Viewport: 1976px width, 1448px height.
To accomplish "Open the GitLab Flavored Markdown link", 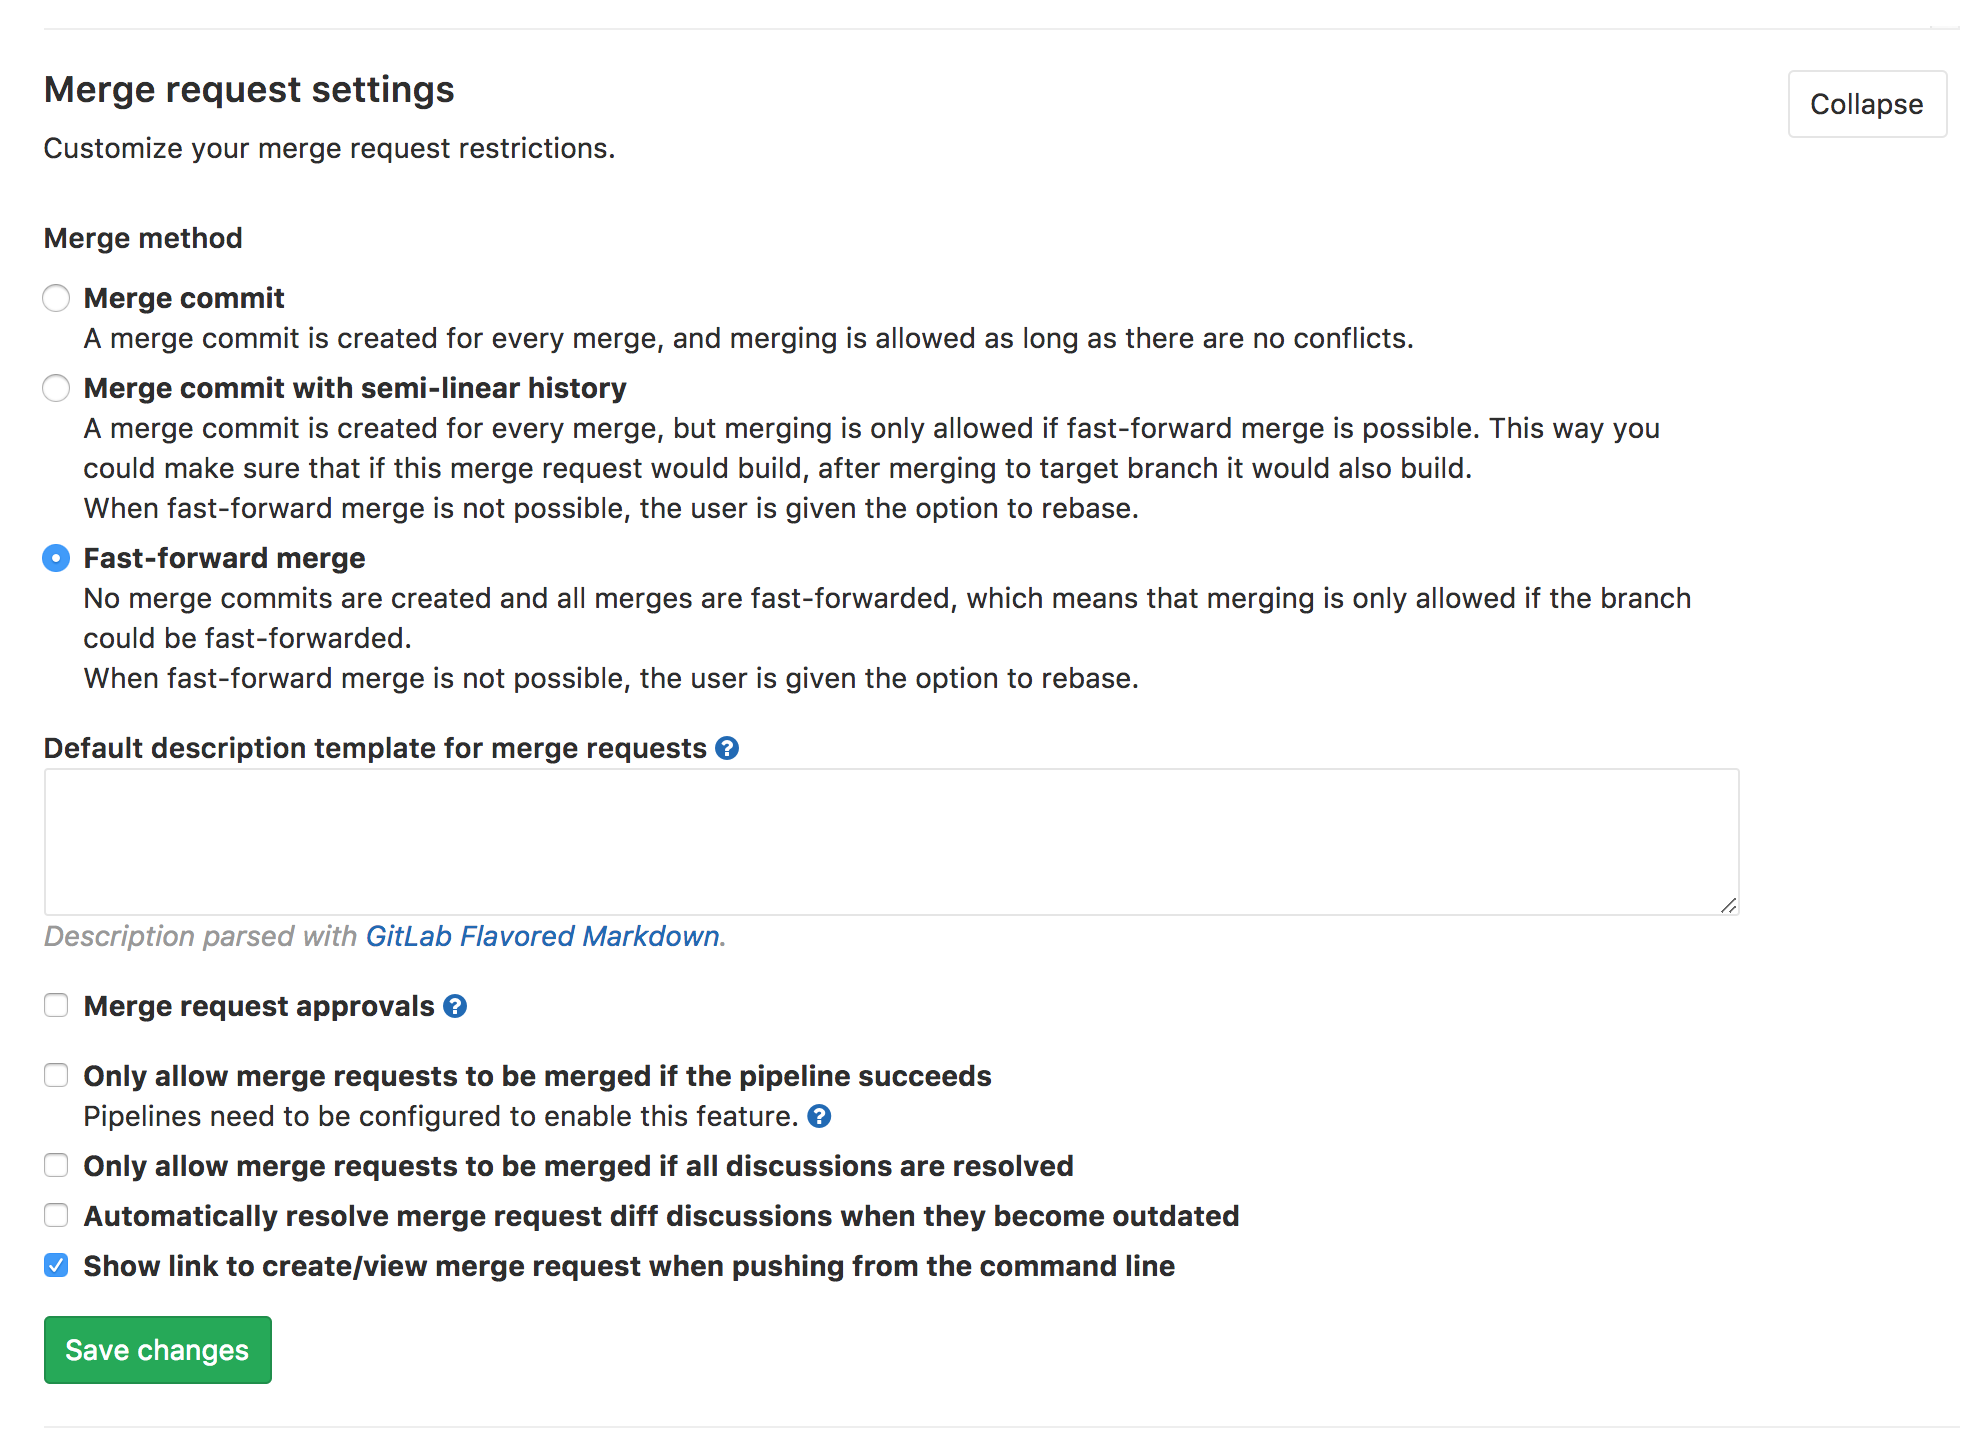I will [x=542, y=936].
